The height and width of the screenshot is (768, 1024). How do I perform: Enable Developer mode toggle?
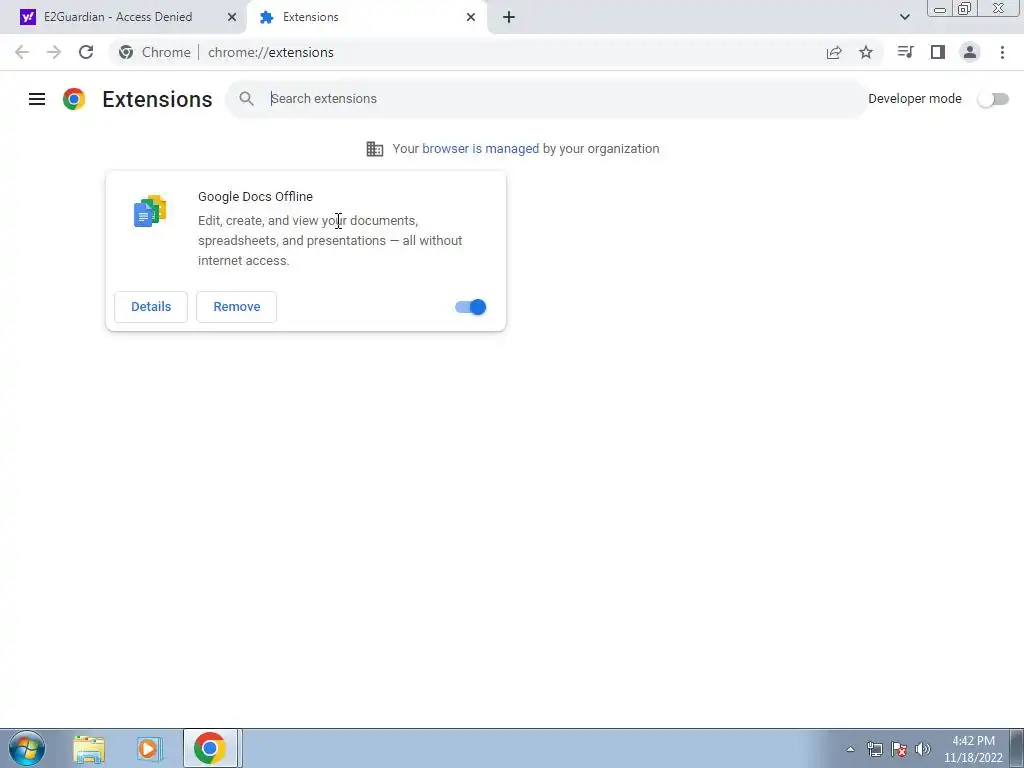coord(993,99)
